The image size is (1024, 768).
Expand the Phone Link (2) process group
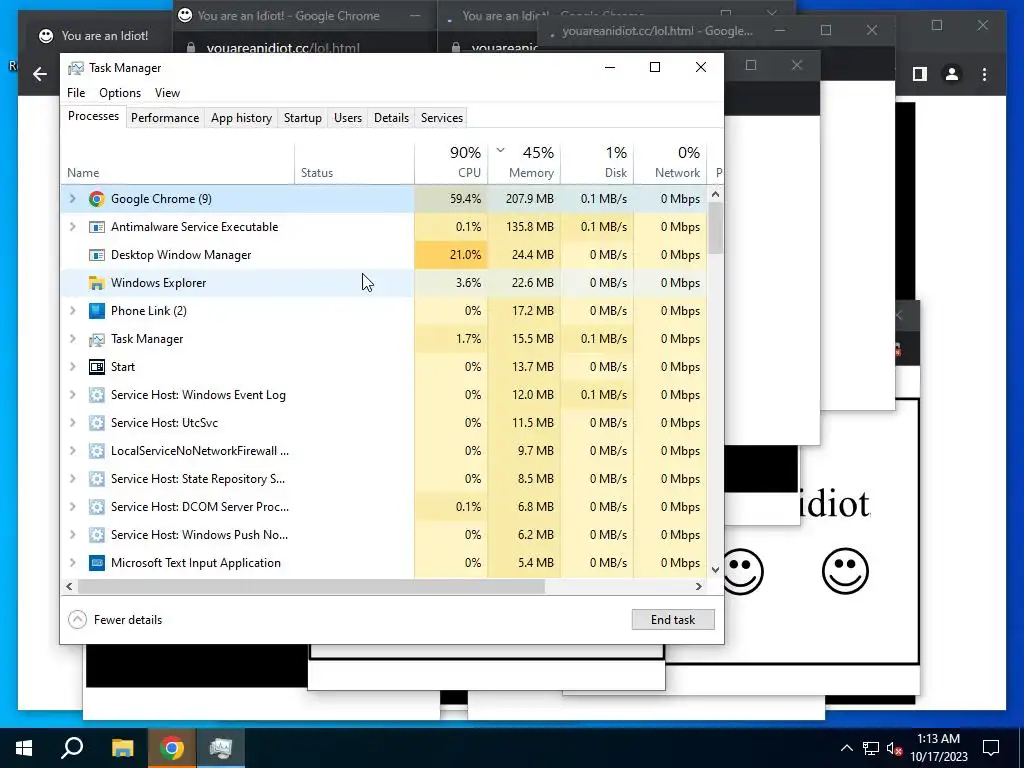72,311
